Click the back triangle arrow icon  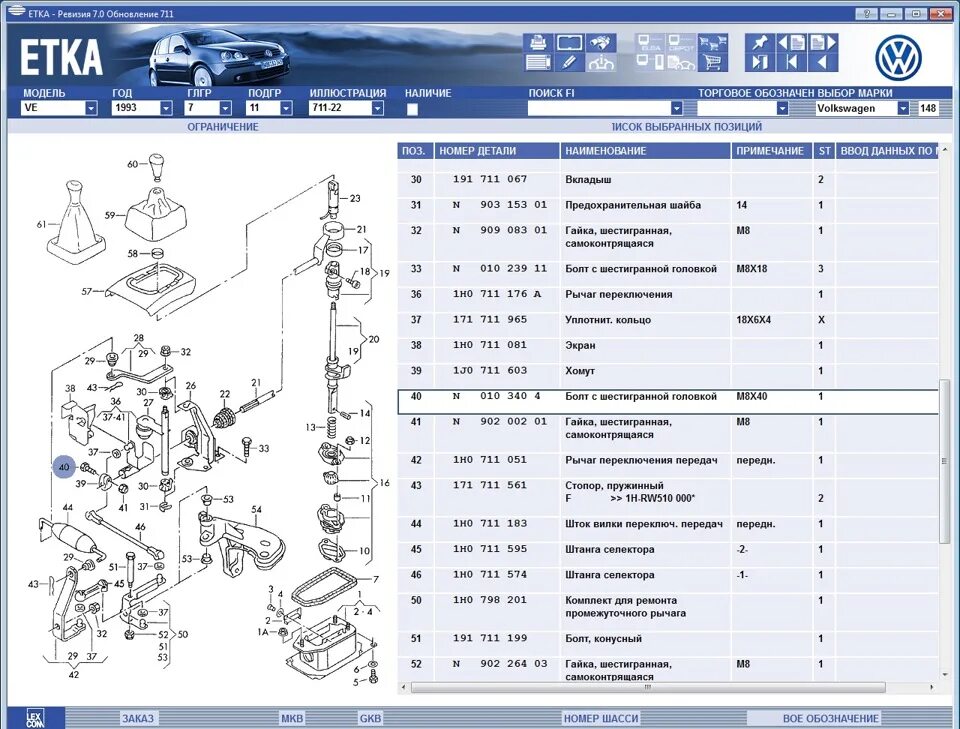(822, 62)
